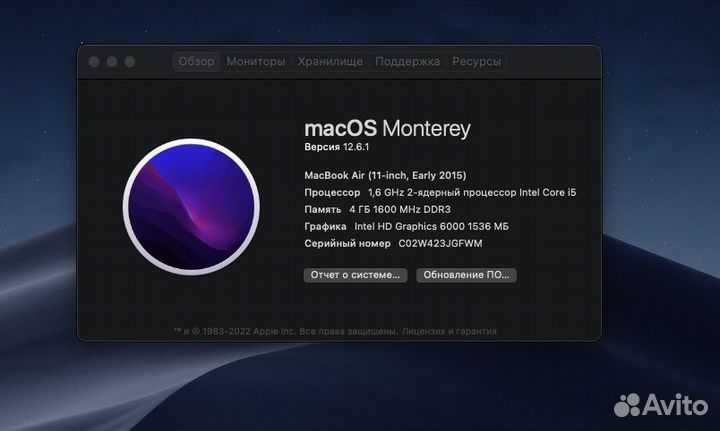Close the About This Mac window
Screen dimensions: 720x431
coord(94,62)
